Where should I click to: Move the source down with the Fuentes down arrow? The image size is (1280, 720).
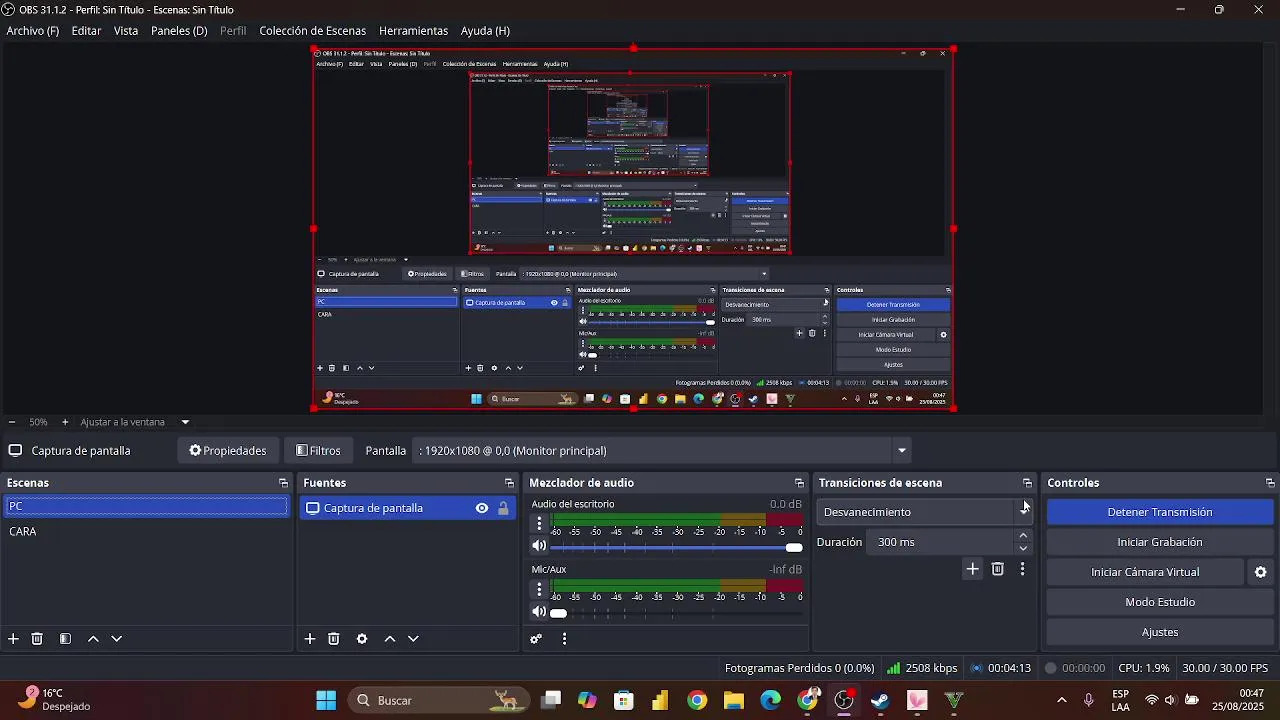pyautogui.click(x=413, y=639)
